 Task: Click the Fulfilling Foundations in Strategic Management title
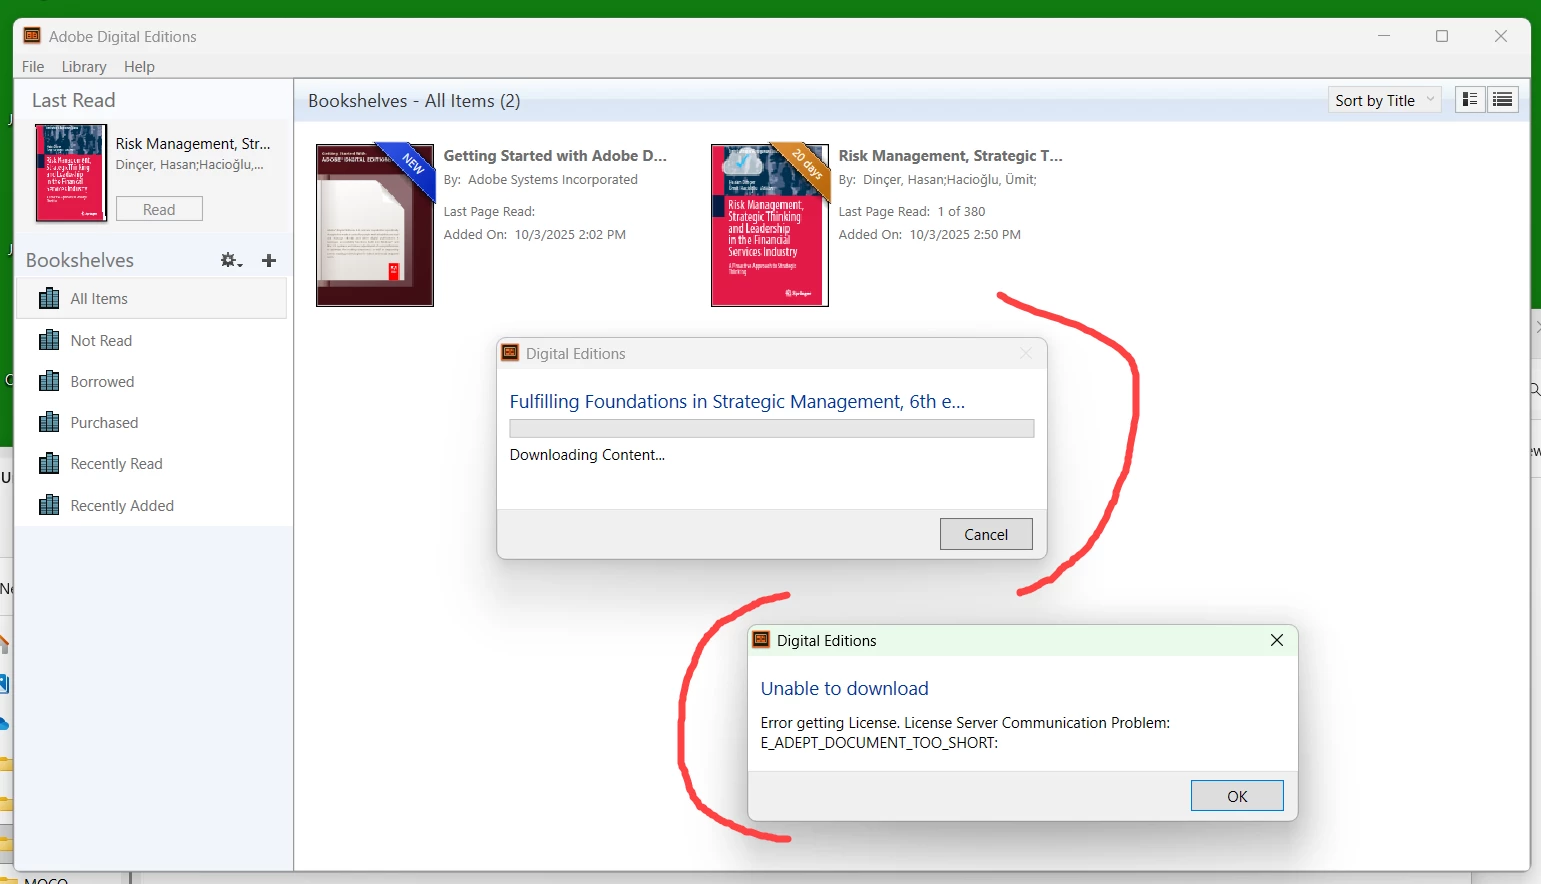[737, 401]
